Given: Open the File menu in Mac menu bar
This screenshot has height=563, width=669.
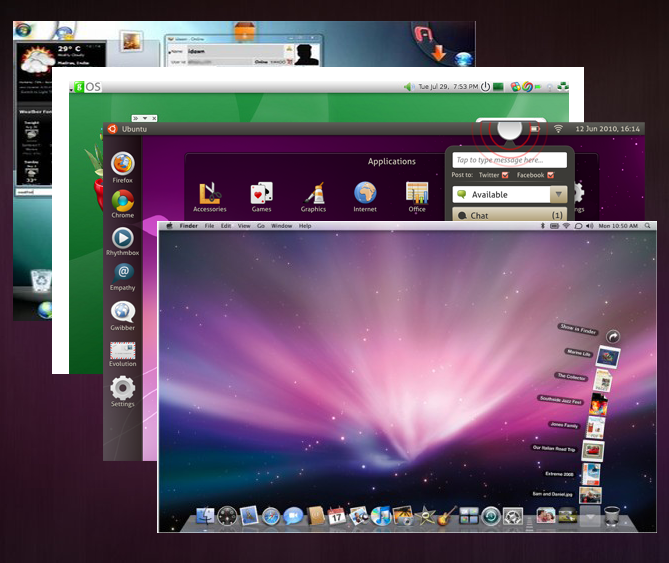Looking at the screenshot, I should [209, 226].
